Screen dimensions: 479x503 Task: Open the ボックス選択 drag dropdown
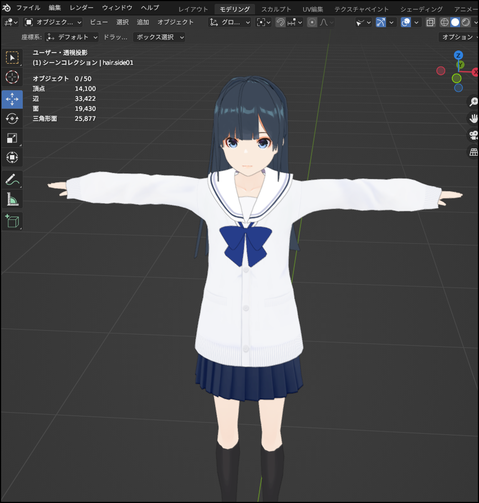point(159,37)
